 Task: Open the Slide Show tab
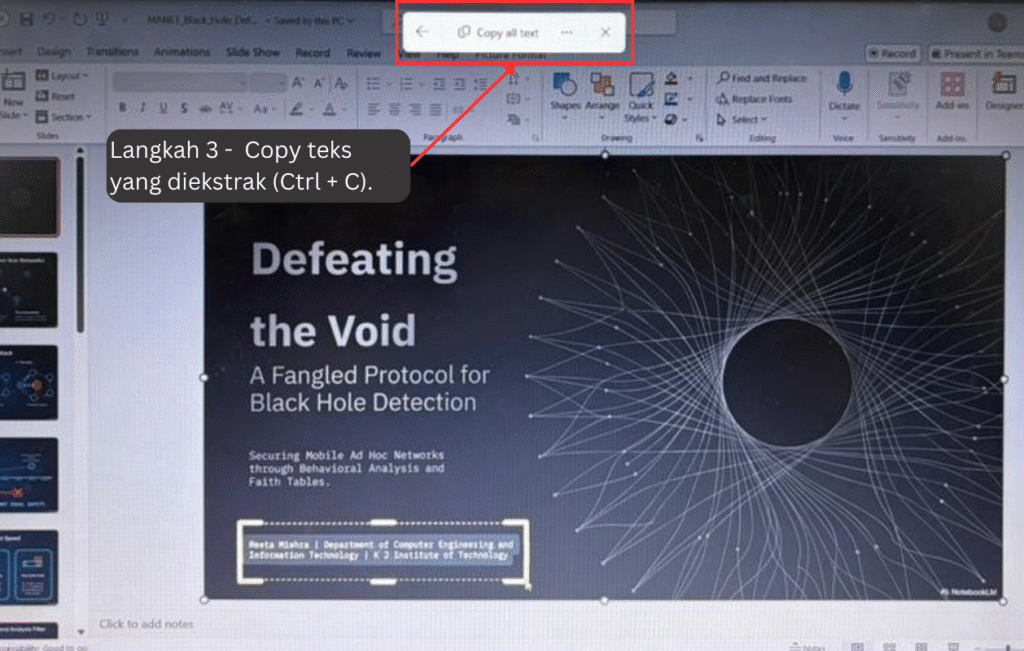(253, 52)
